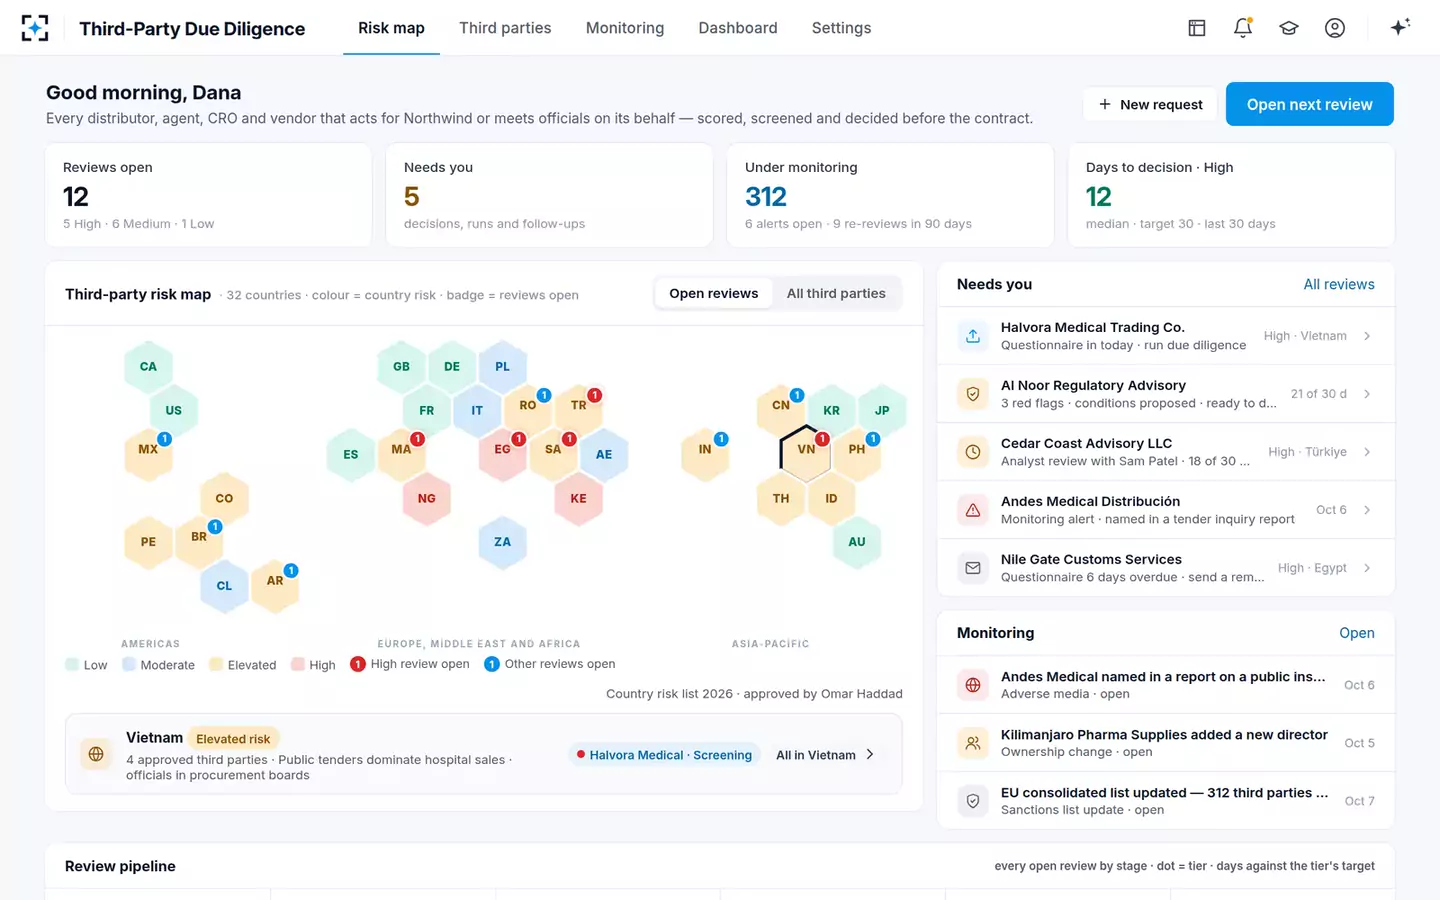Expand the Cedar Coast Advisory LLC row chevron
The width and height of the screenshot is (1440, 900).
[x=1367, y=452]
